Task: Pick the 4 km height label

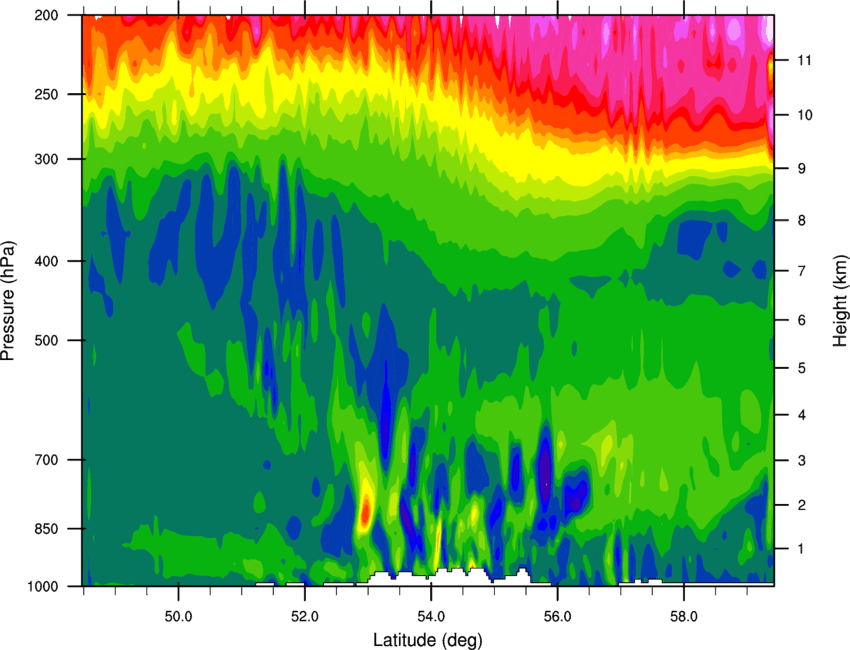Action: (x=802, y=415)
